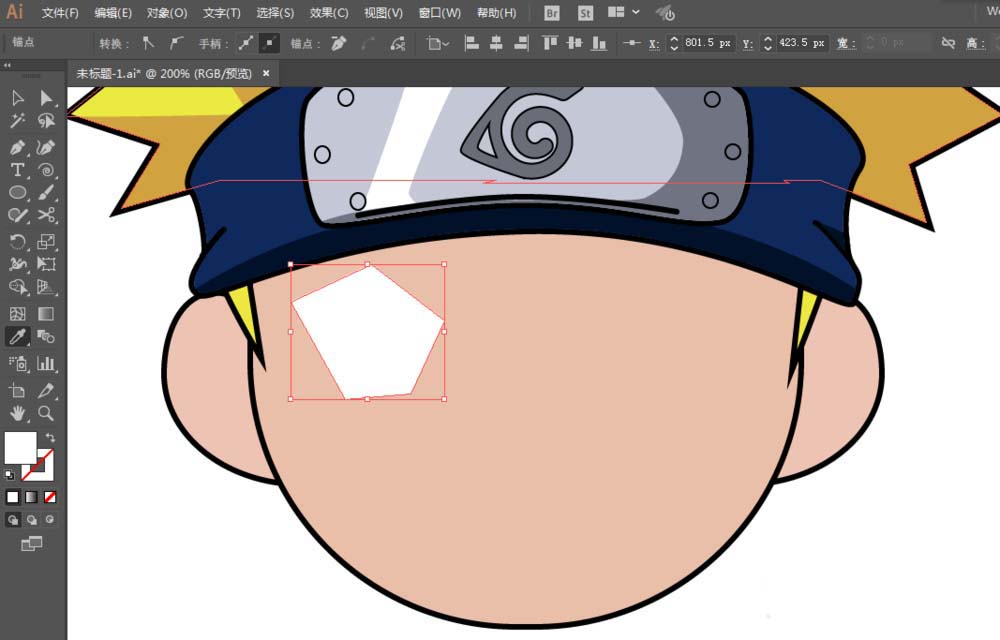1000x640 pixels.
Task: Open the 帮助(H) menu
Action: pos(496,13)
